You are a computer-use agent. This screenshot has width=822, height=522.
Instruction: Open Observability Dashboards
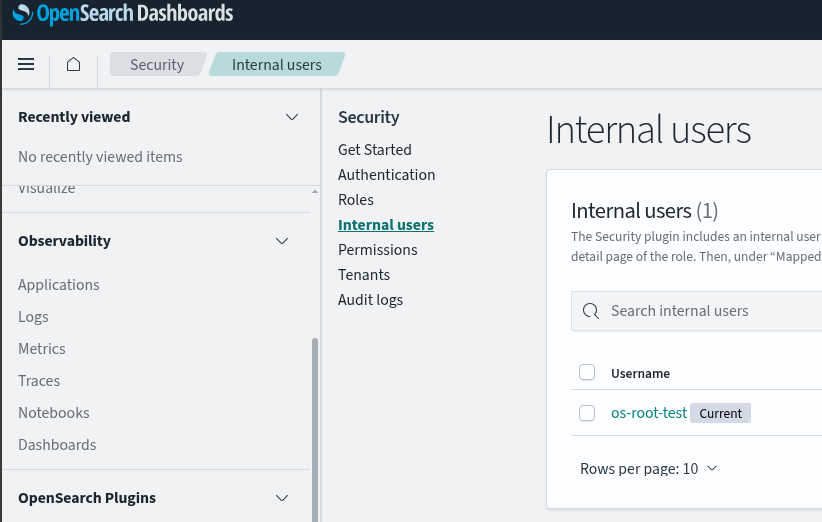pyautogui.click(x=57, y=445)
